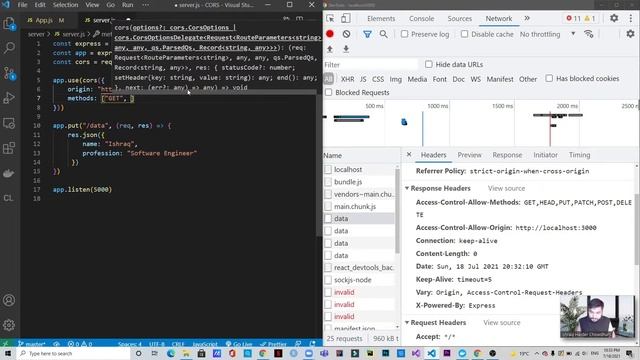Open the Preview tab of request
640x360 pixels.
click(x=469, y=155)
